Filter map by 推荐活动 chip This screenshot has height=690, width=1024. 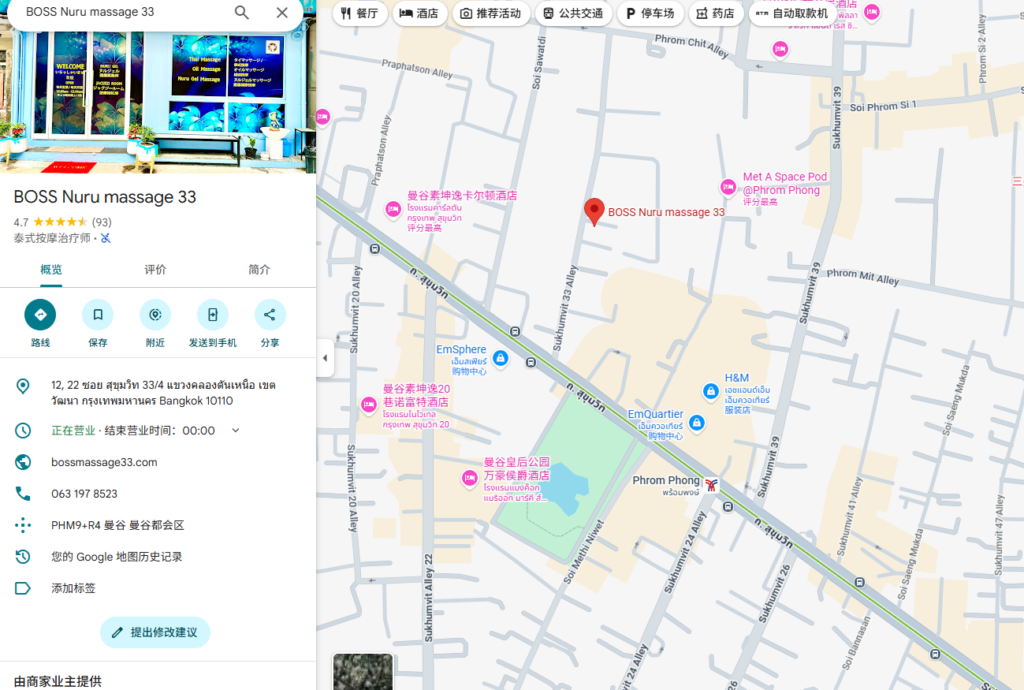point(491,13)
